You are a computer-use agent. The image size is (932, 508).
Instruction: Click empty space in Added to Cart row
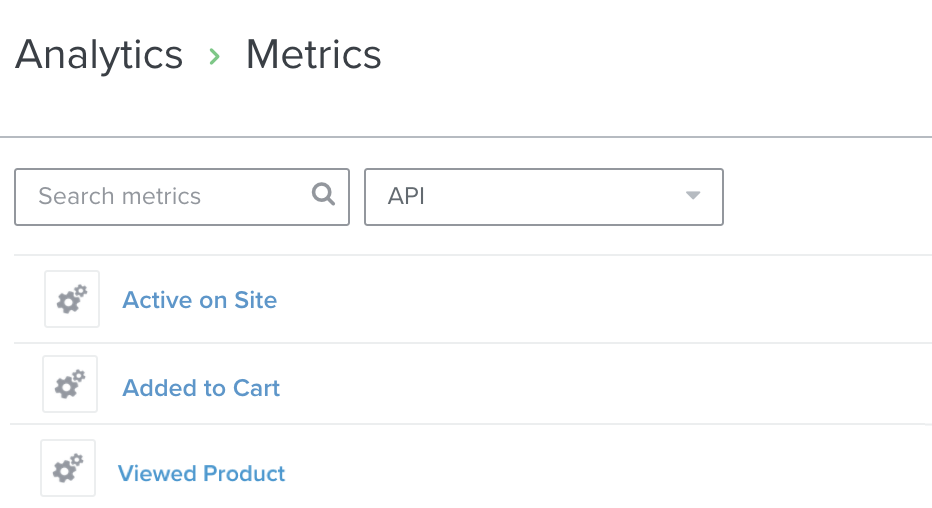tap(600, 386)
